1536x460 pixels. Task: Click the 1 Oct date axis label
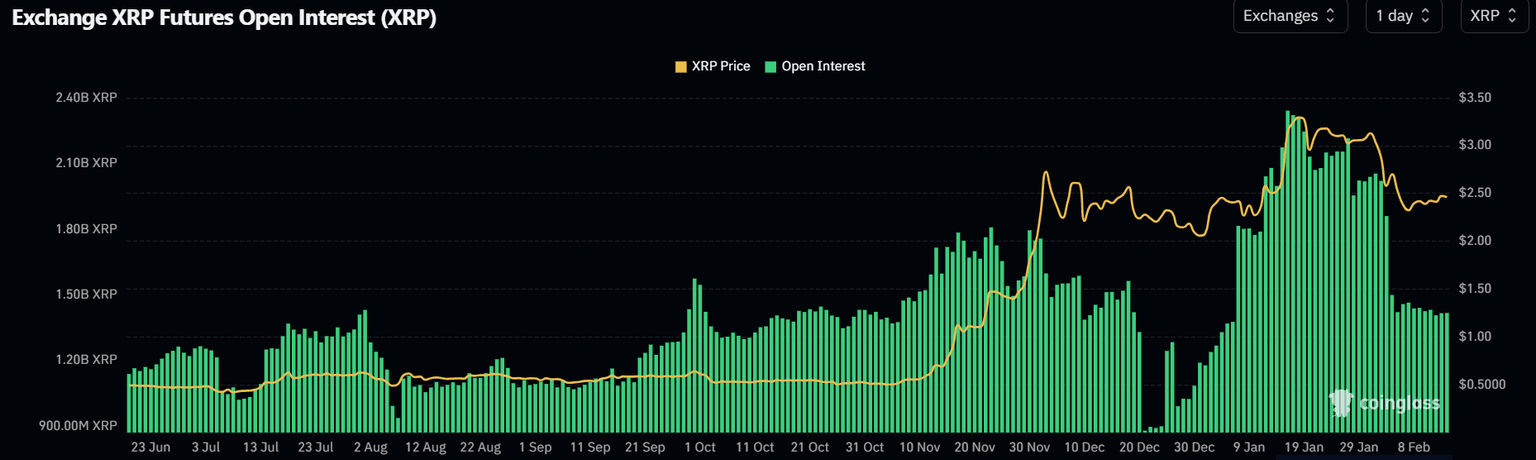[699, 447]
